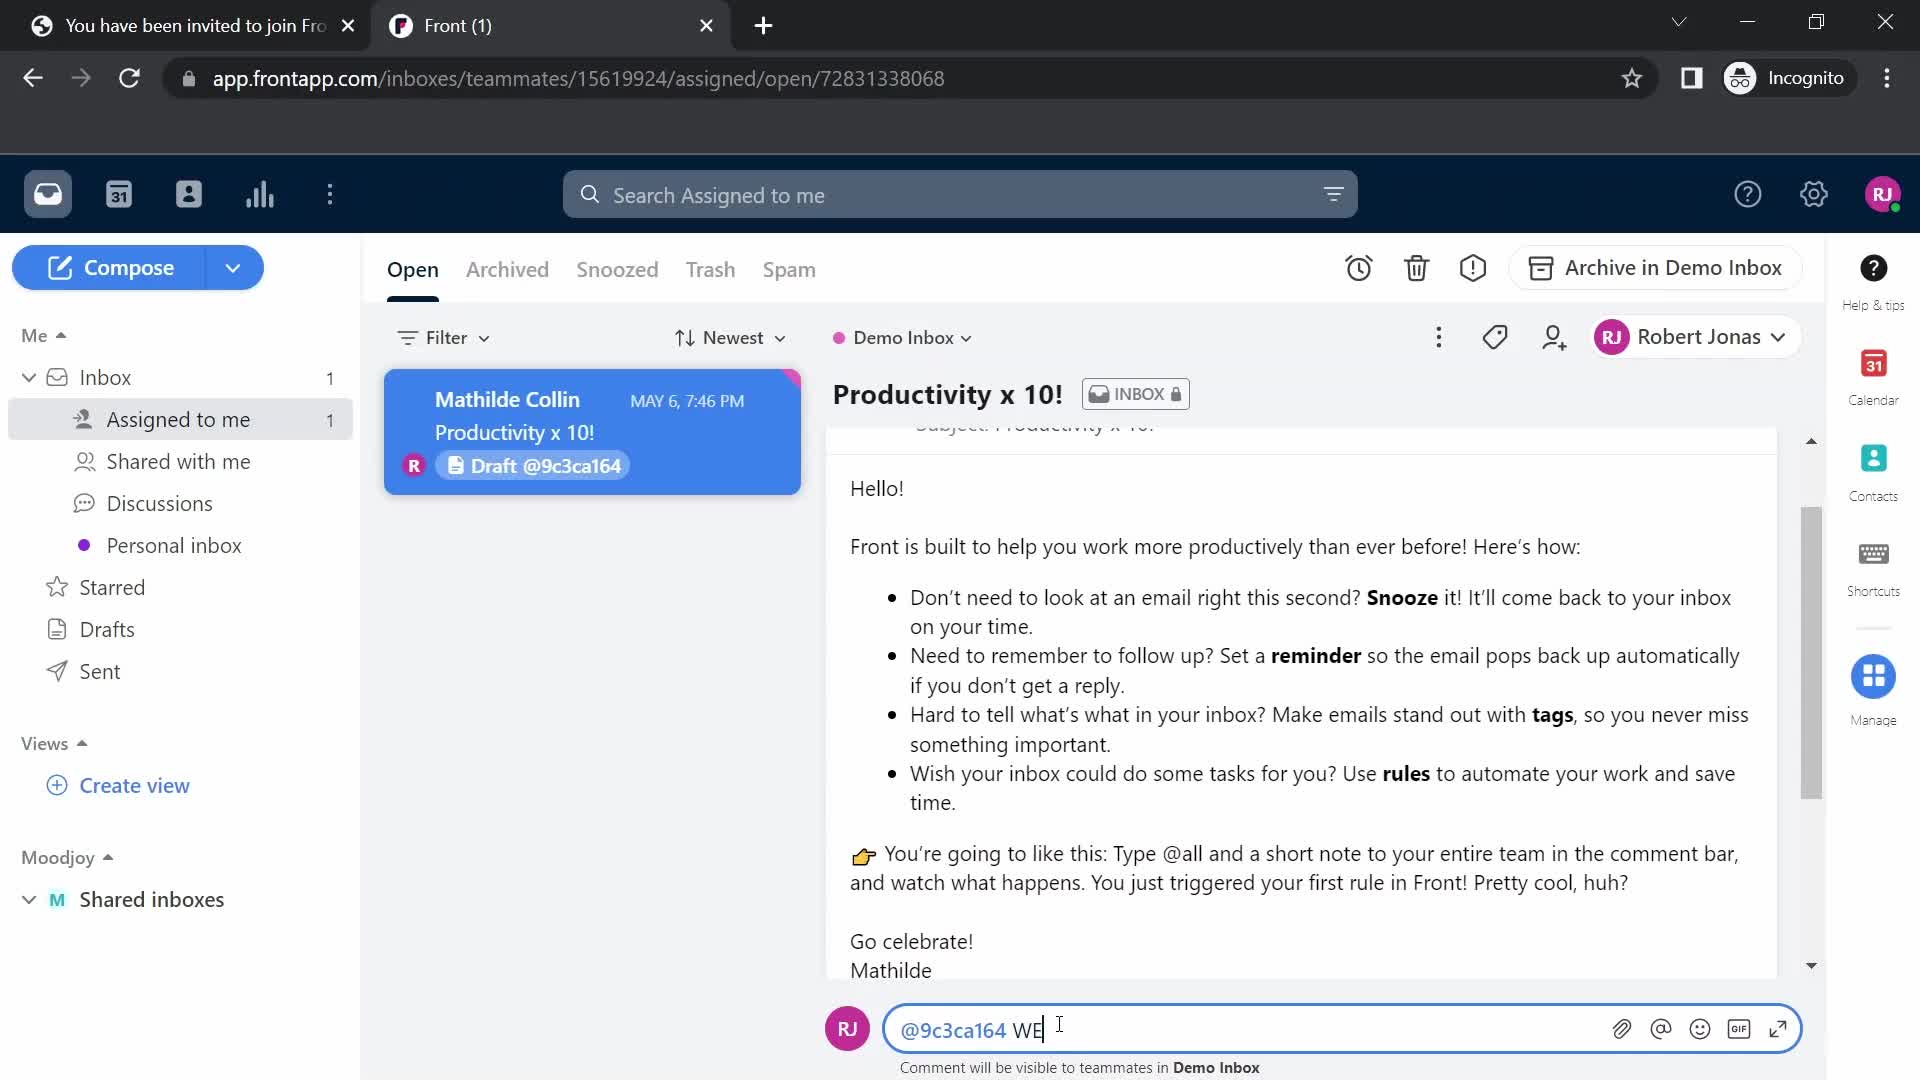Click the comment input field
Image resolution: width=1920 pixels, height=1080 pixels.
point(1337,1029)
